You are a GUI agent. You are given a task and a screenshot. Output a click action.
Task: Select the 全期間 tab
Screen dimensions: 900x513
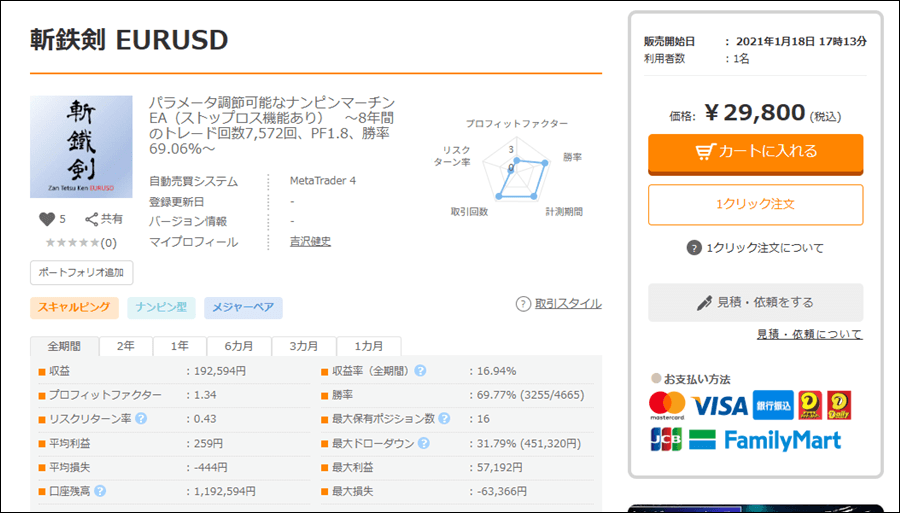65,346
